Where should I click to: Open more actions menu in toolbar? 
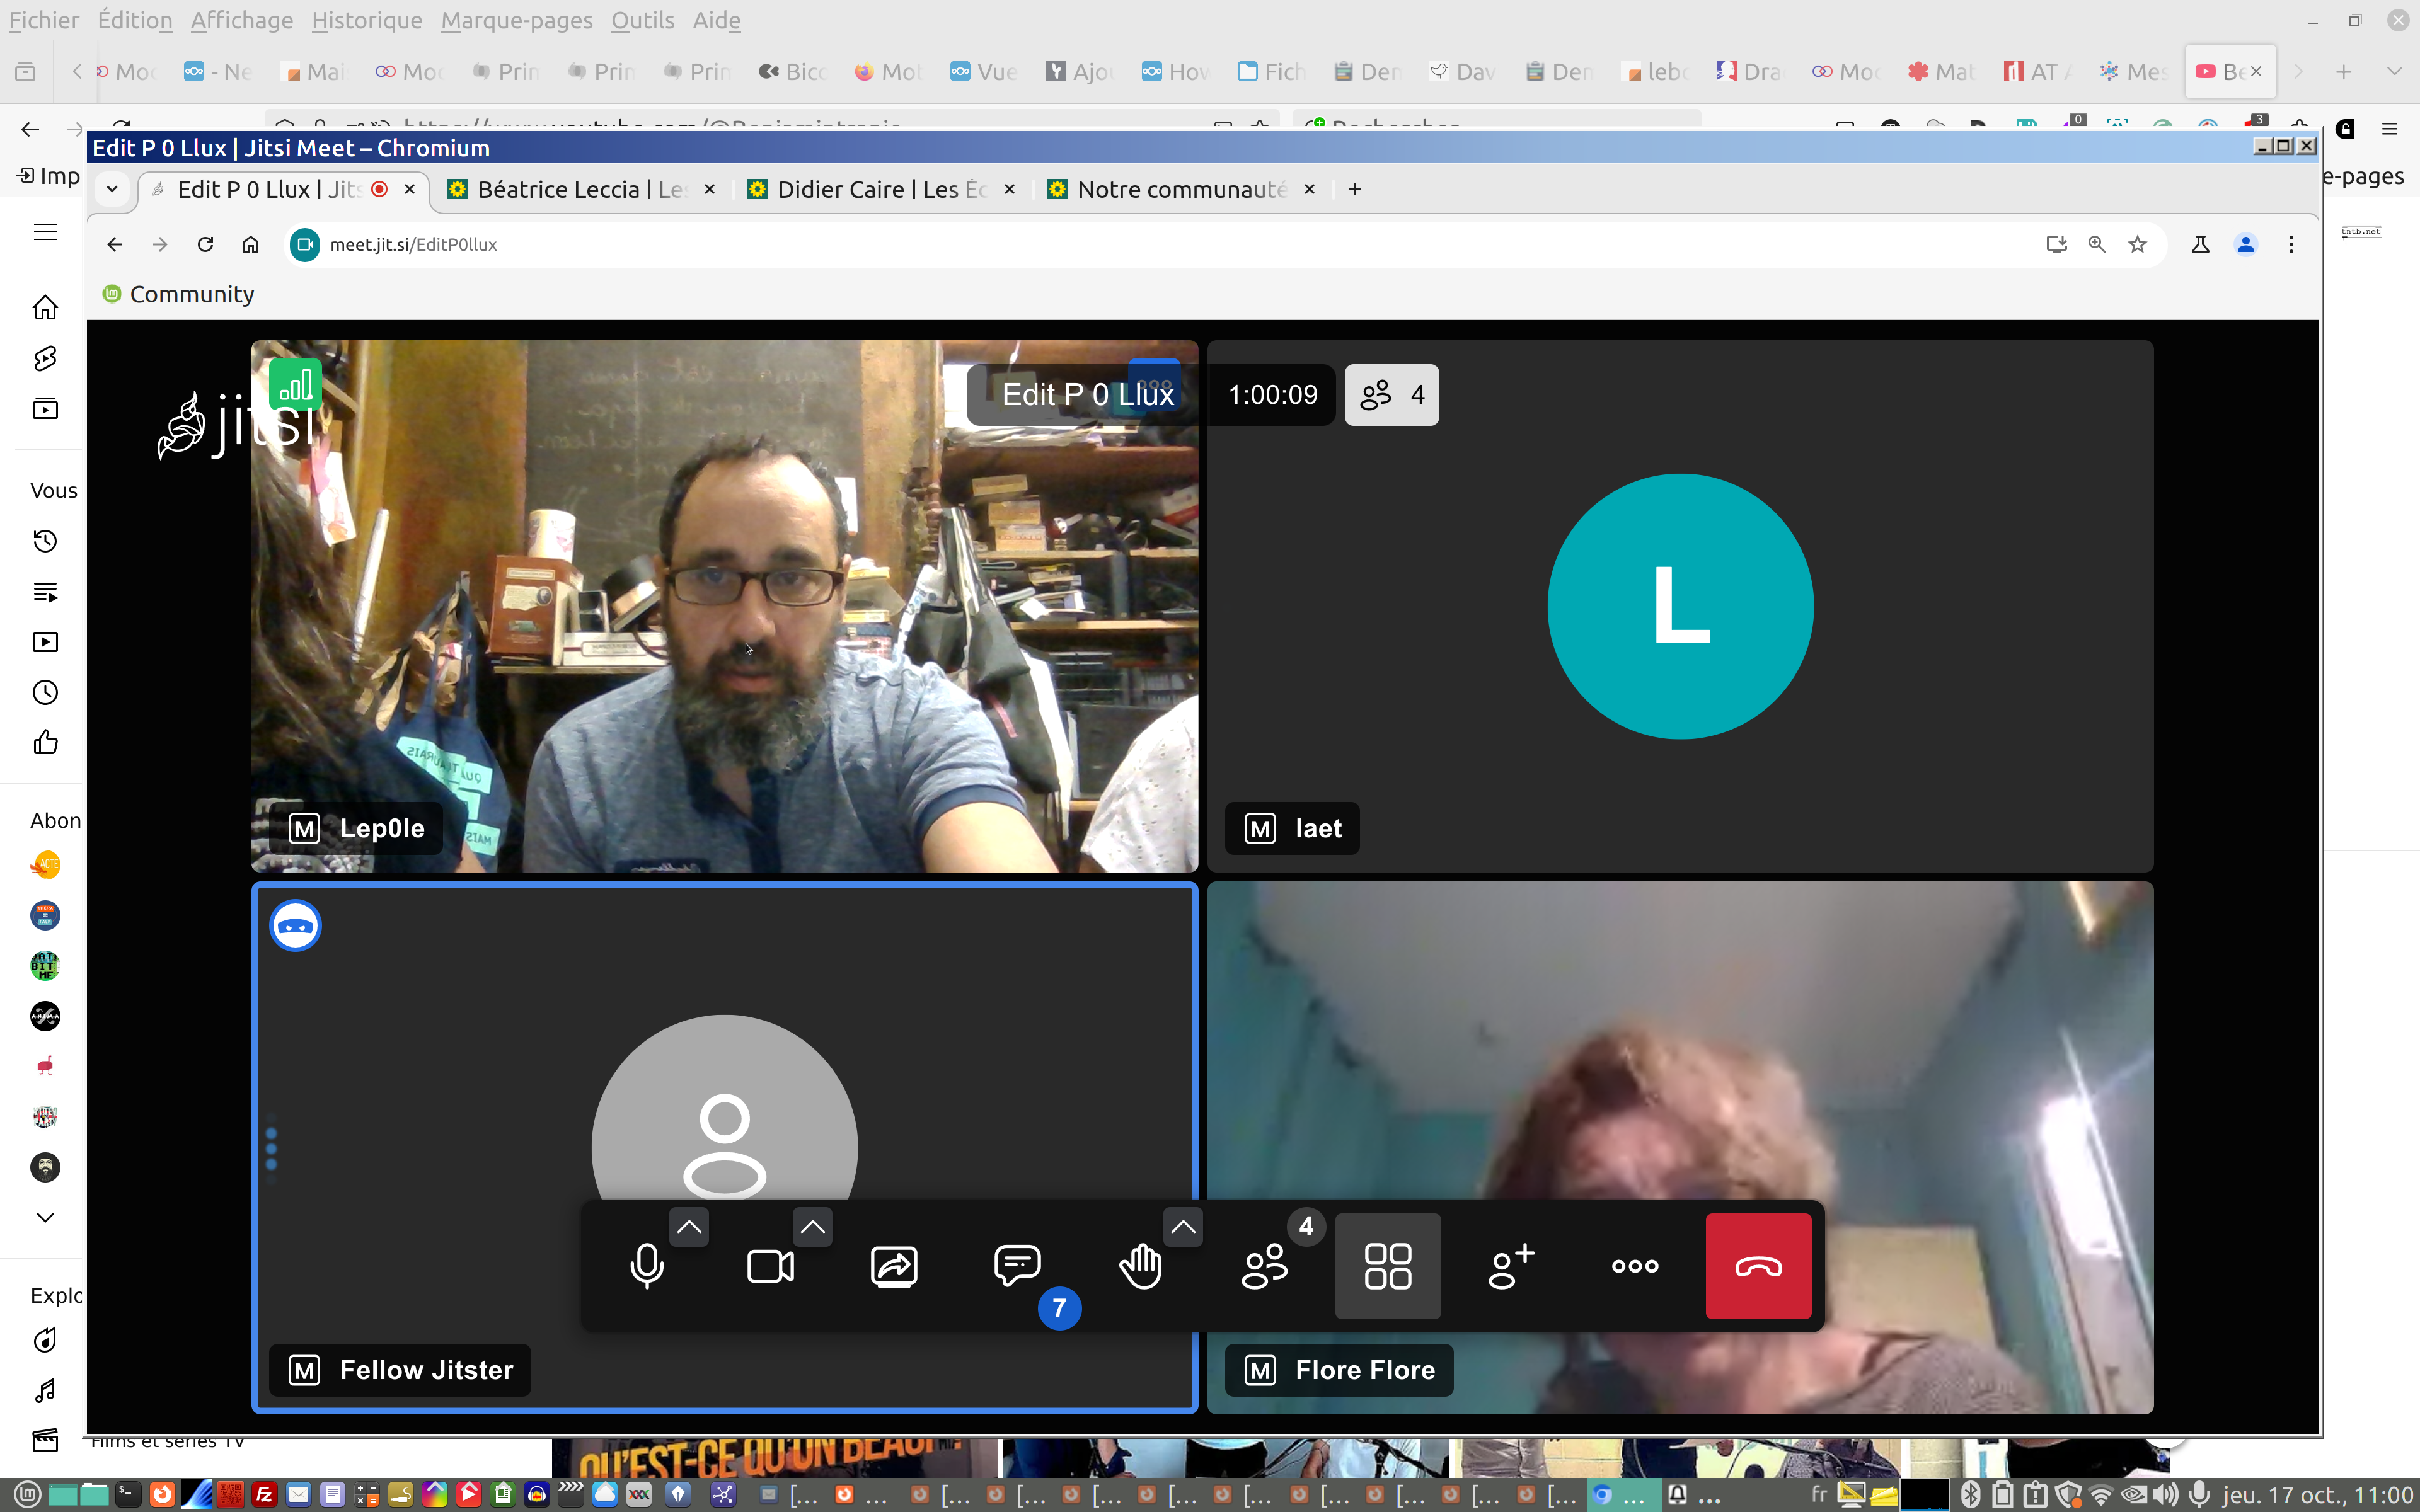[x=1635, y=1266]
